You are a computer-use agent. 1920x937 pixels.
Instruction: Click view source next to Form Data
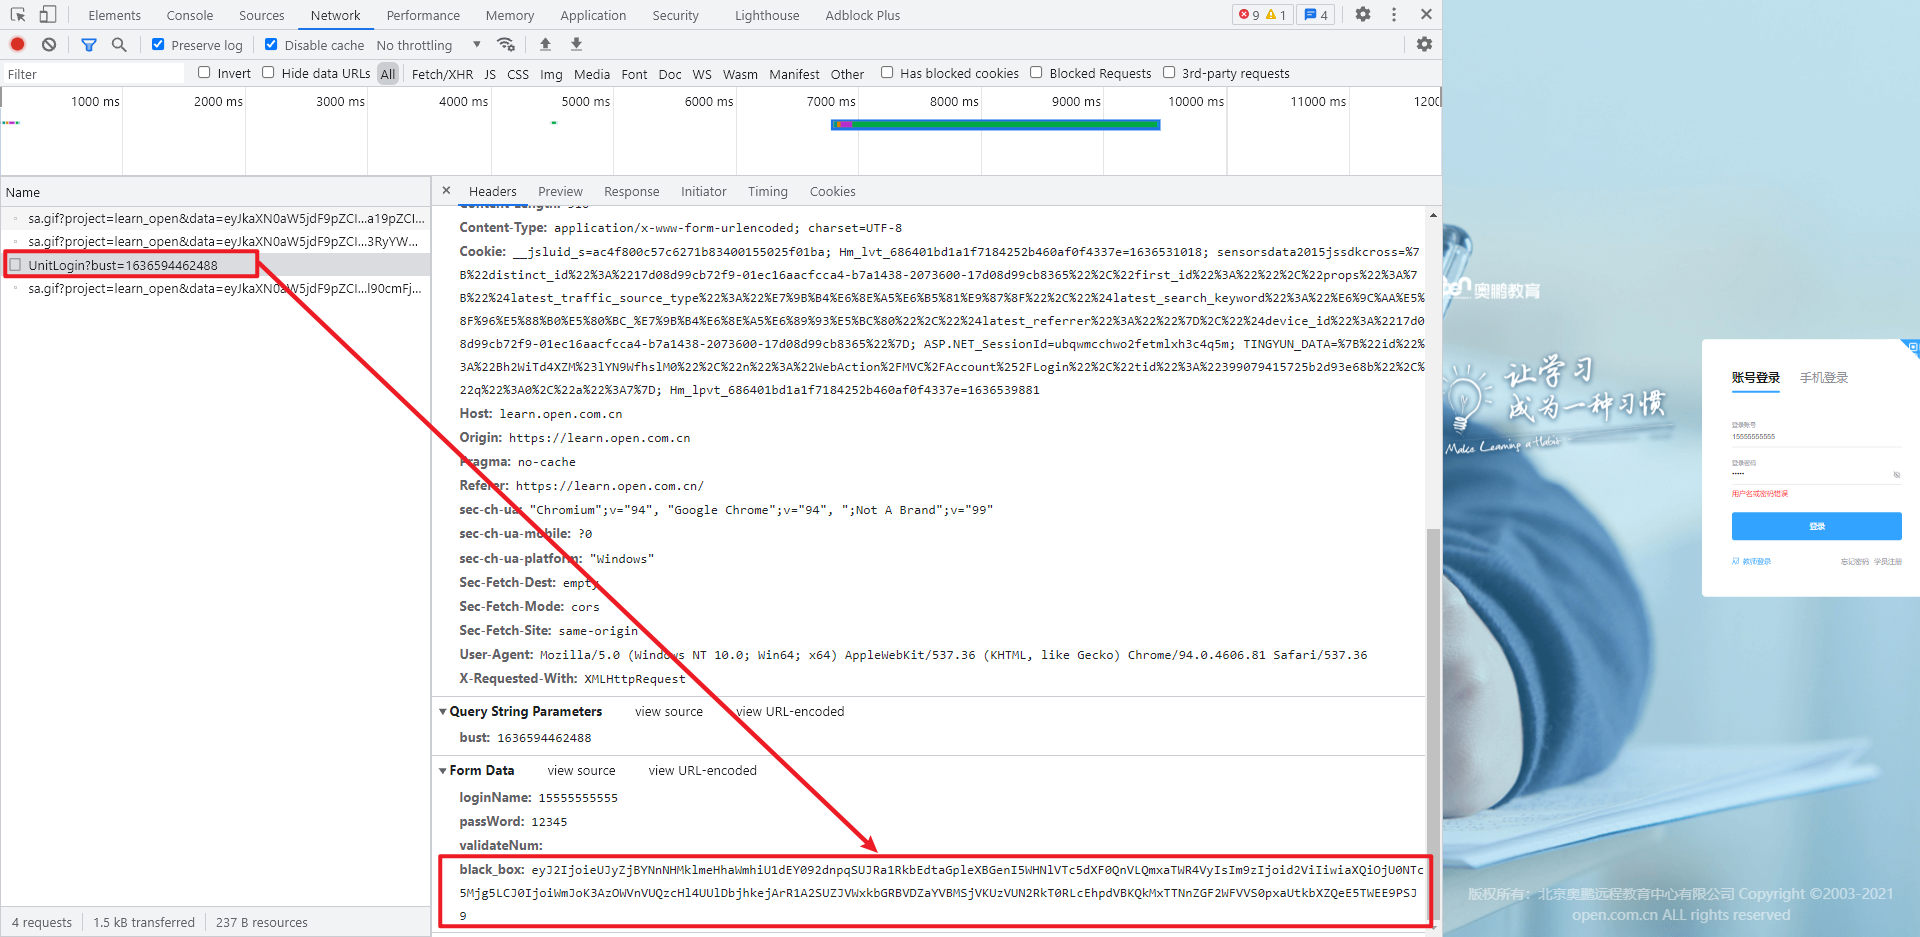pos(581,771)
